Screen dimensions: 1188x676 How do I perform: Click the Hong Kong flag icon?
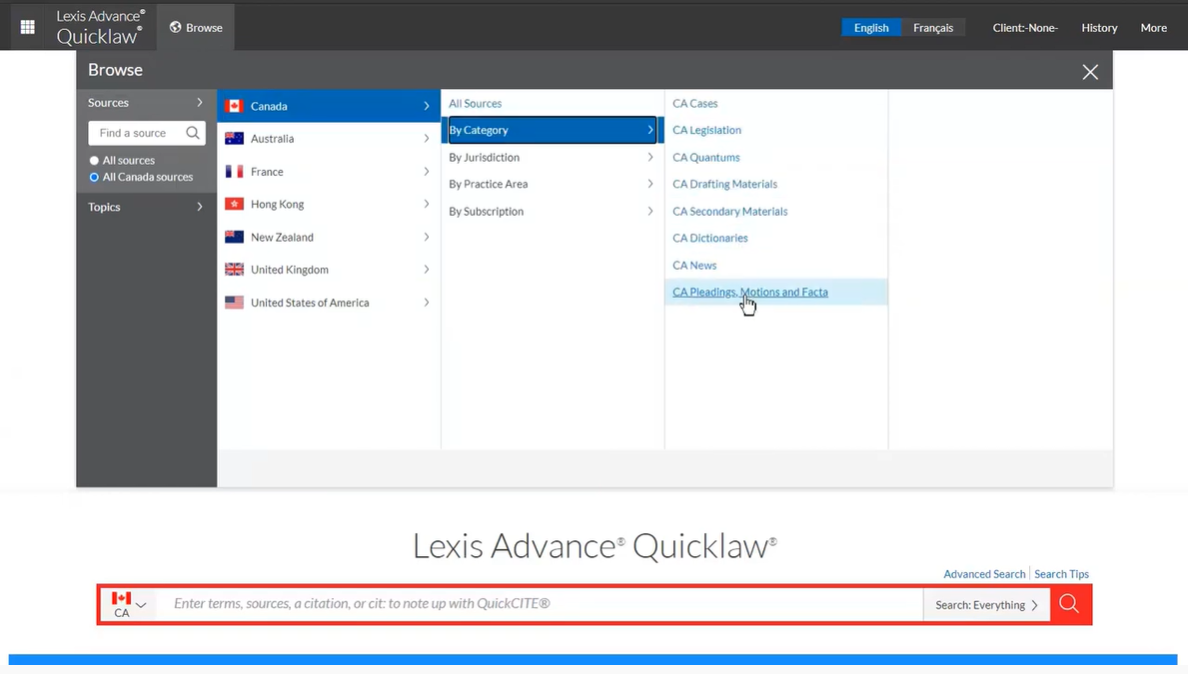pyautogui.click(x=234, y=204)
